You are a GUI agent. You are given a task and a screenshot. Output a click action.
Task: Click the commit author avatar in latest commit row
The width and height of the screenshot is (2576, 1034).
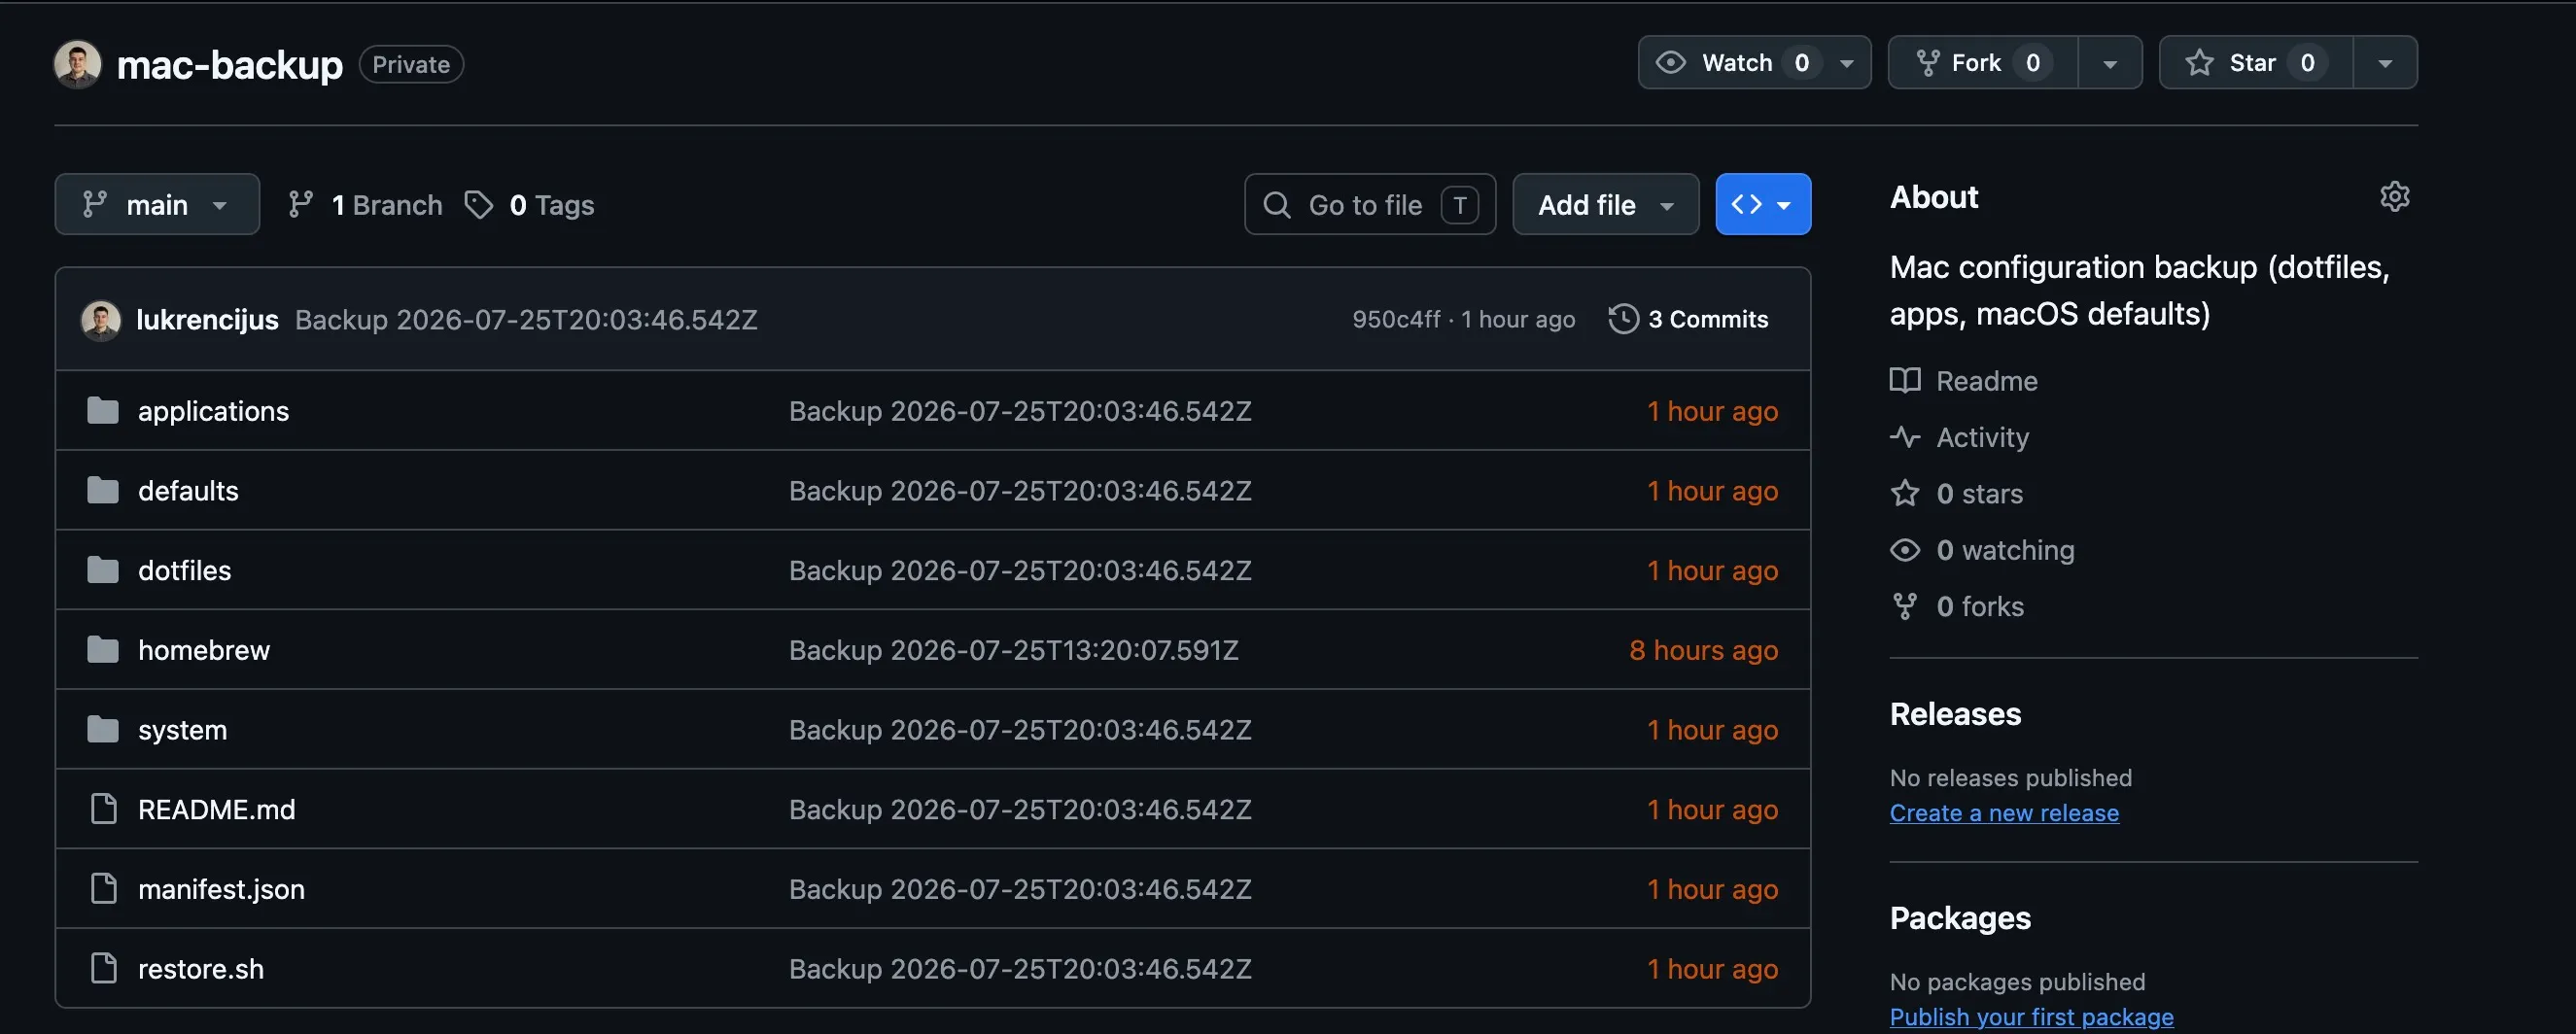pyautogui.click(x=100, y=320)
